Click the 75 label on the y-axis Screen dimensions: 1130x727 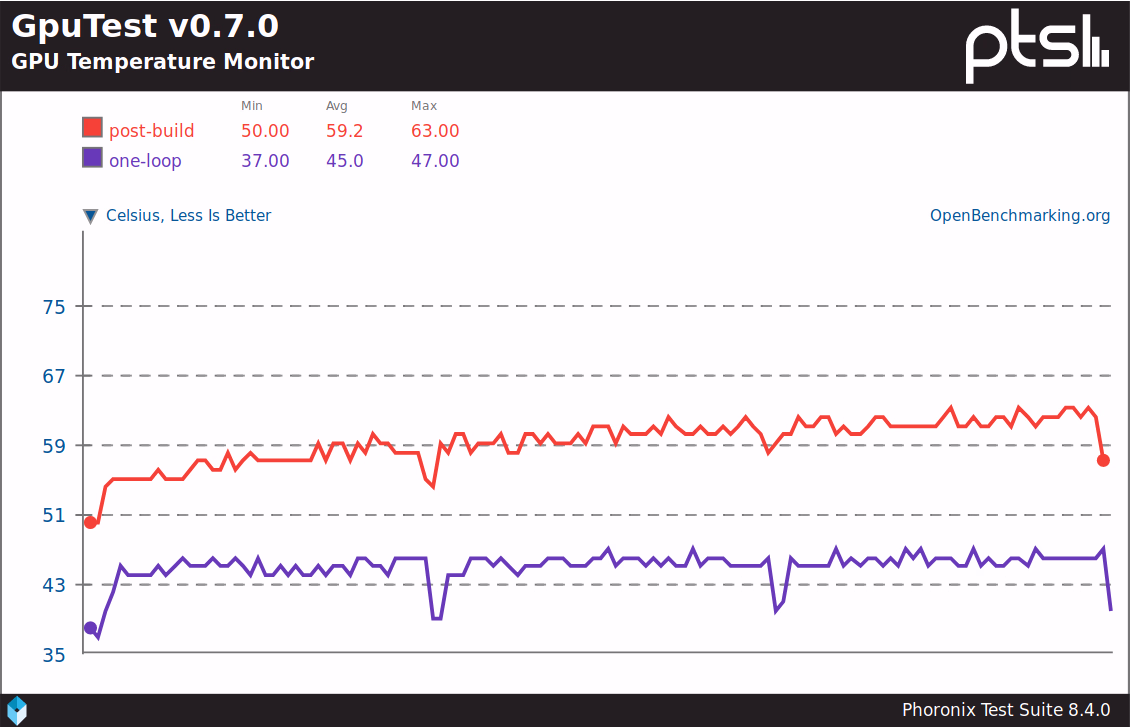coord(54,307)
